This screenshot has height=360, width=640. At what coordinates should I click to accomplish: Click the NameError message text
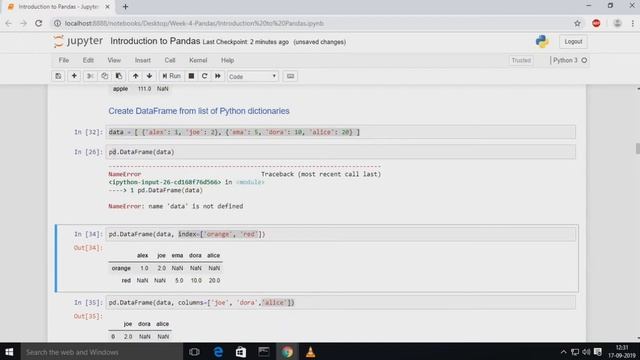point(176,207)
